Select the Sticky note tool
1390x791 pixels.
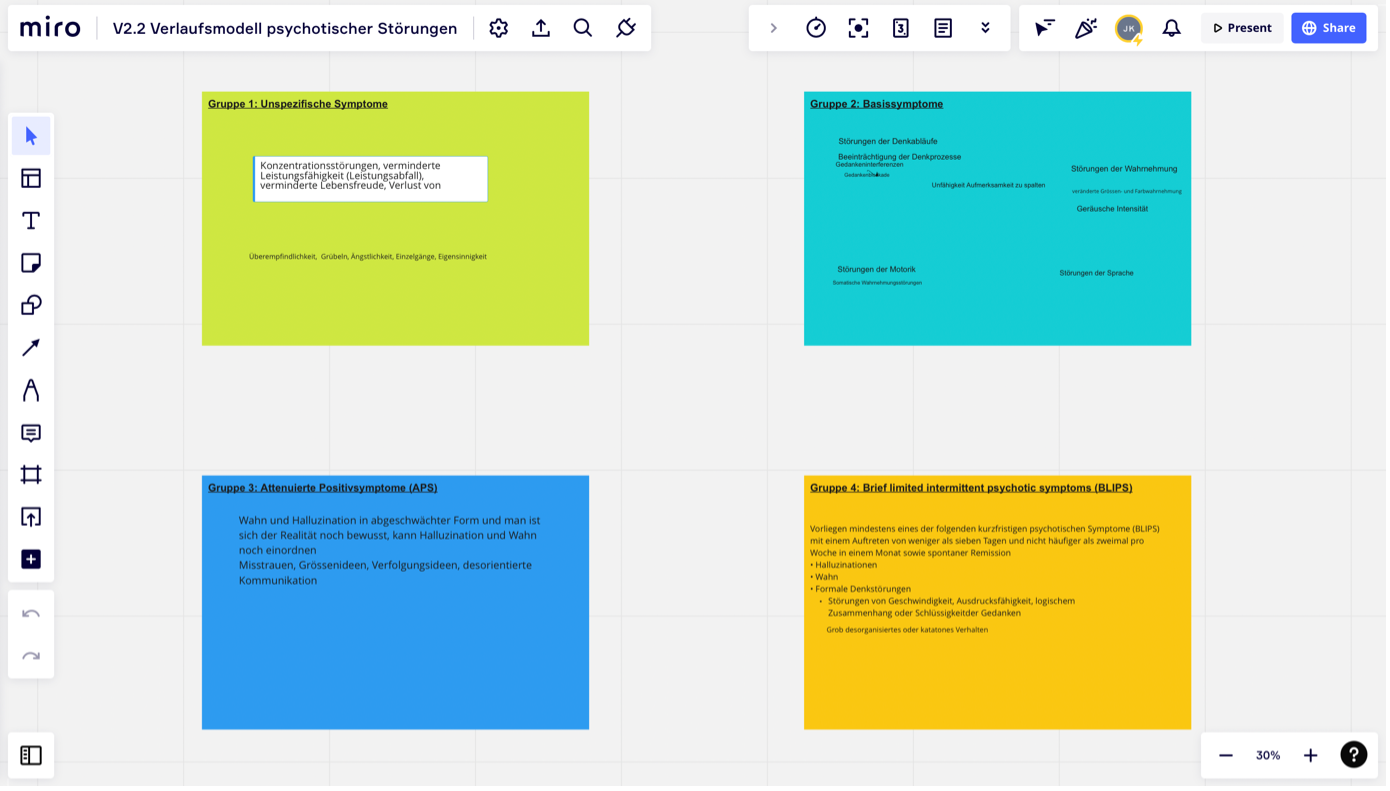pos(31,263)
